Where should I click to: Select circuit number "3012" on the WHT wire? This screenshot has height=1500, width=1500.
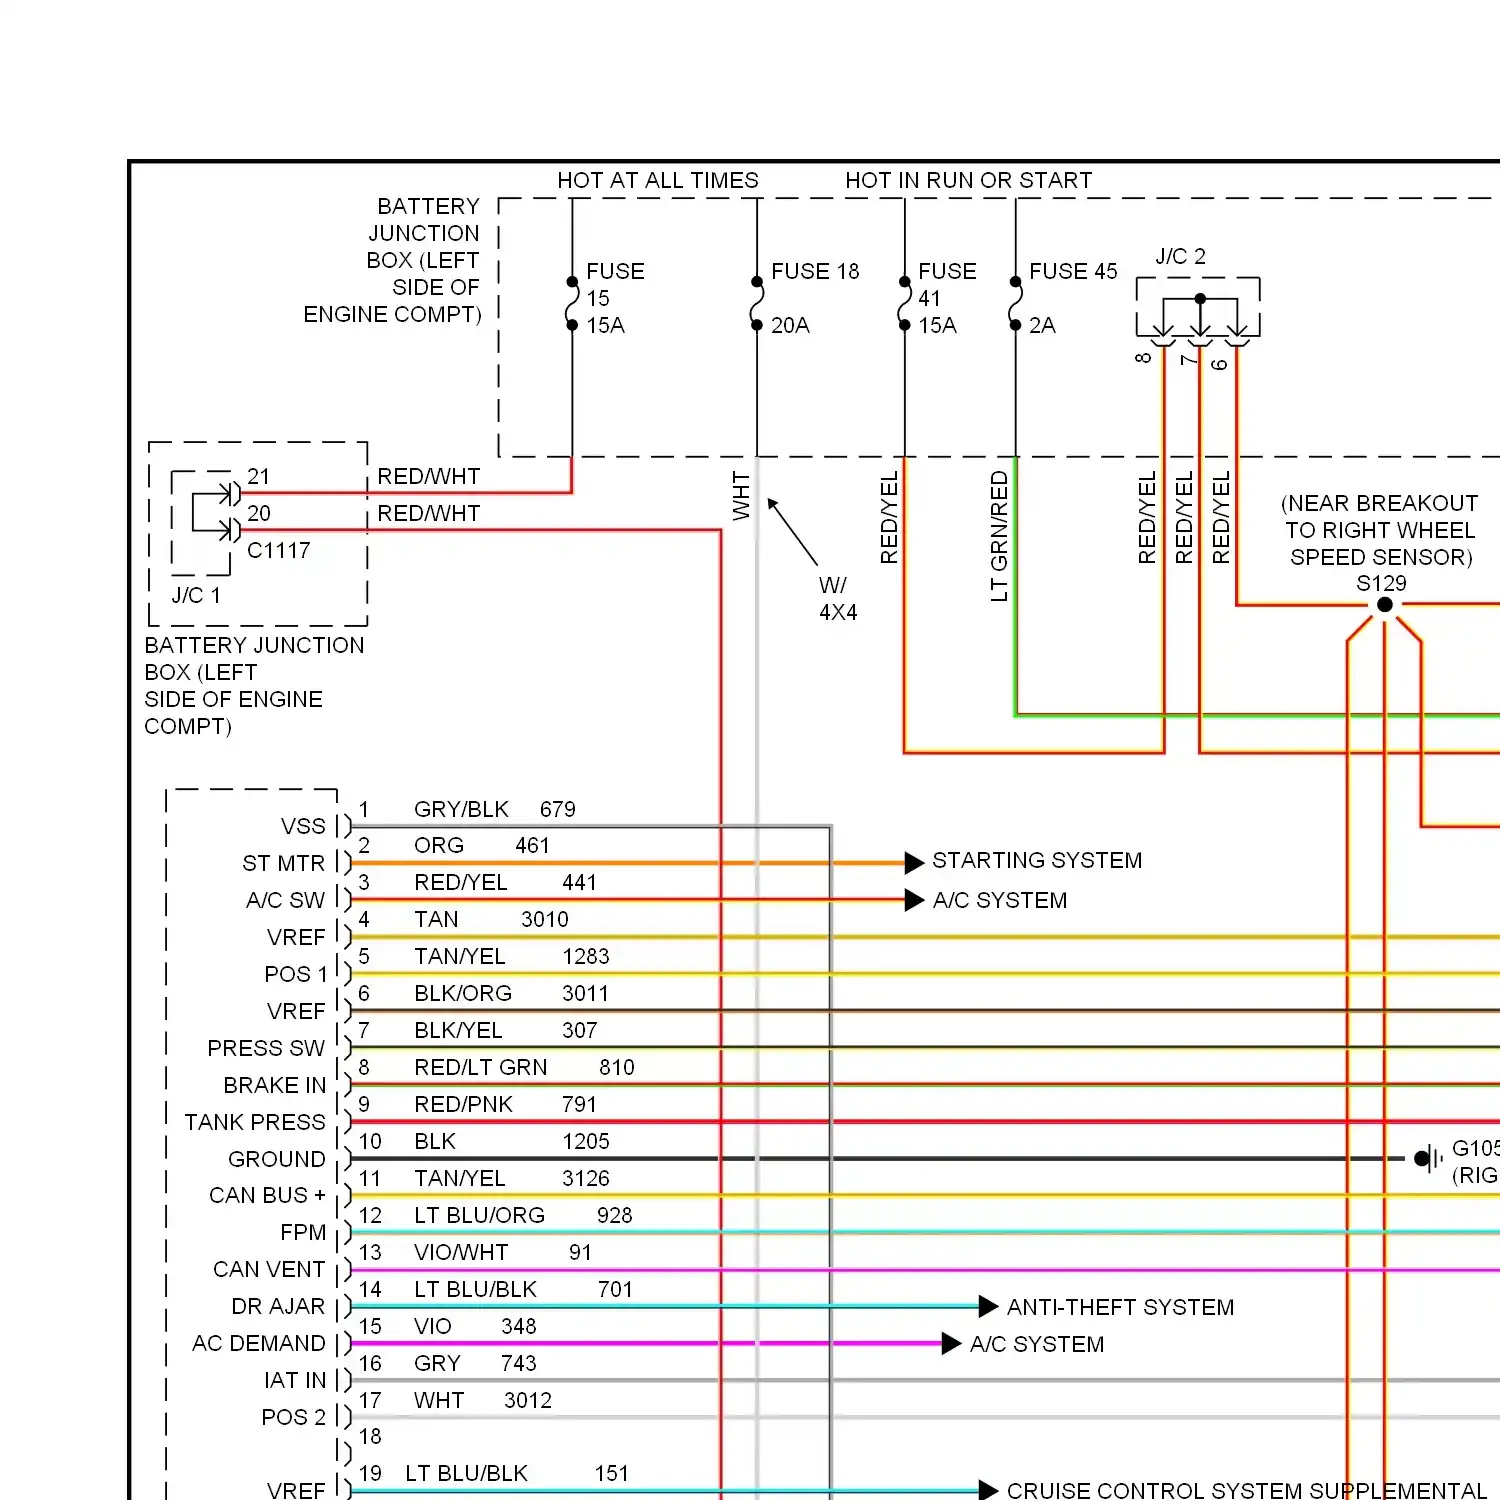point(528,1401)
